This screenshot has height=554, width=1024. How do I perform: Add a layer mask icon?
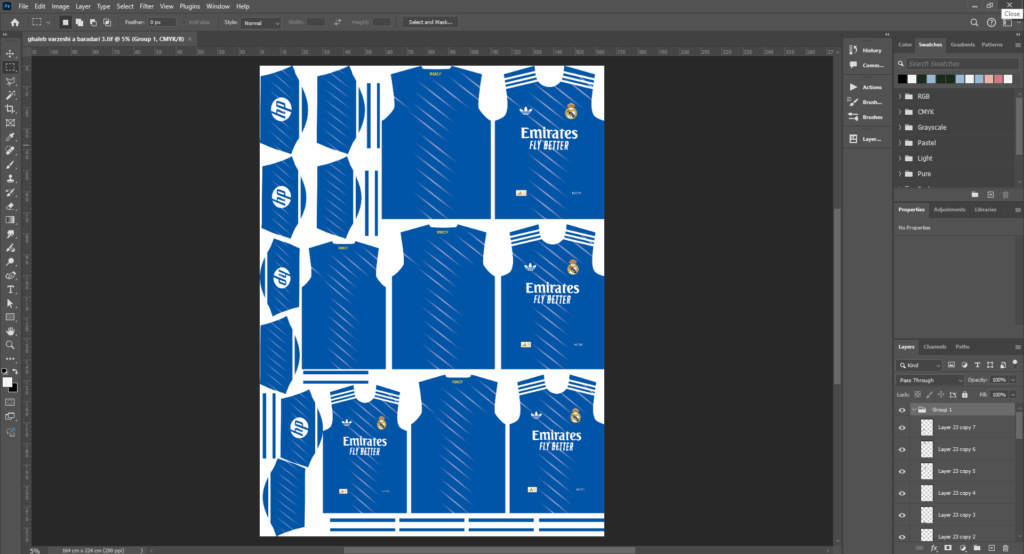coord(948,548)
